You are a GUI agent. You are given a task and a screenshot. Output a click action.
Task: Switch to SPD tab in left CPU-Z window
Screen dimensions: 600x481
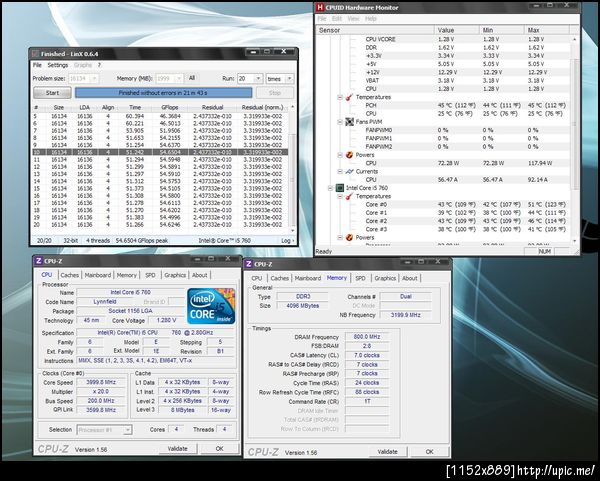point(150,275)
